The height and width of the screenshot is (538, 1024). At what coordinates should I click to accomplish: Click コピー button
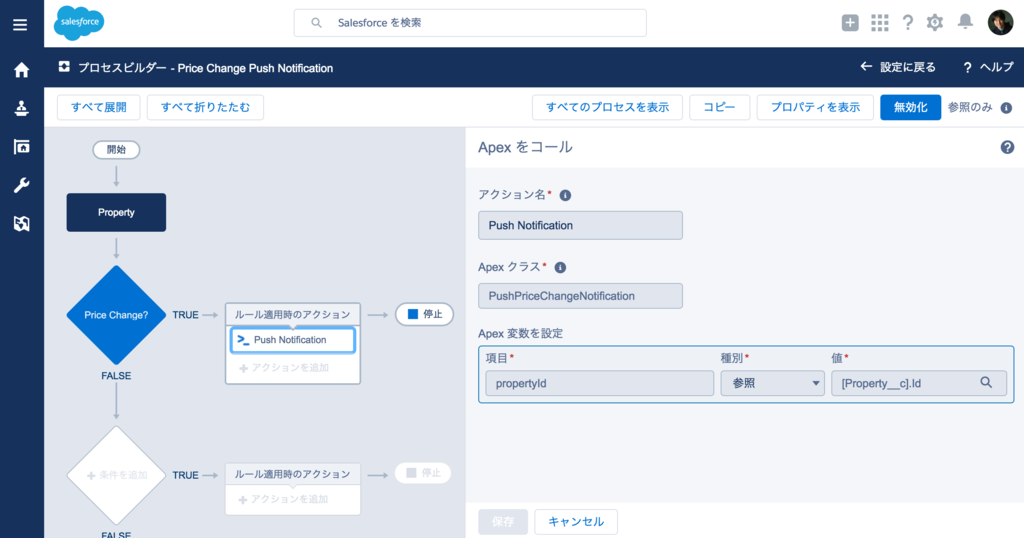[x=720, y=108]
